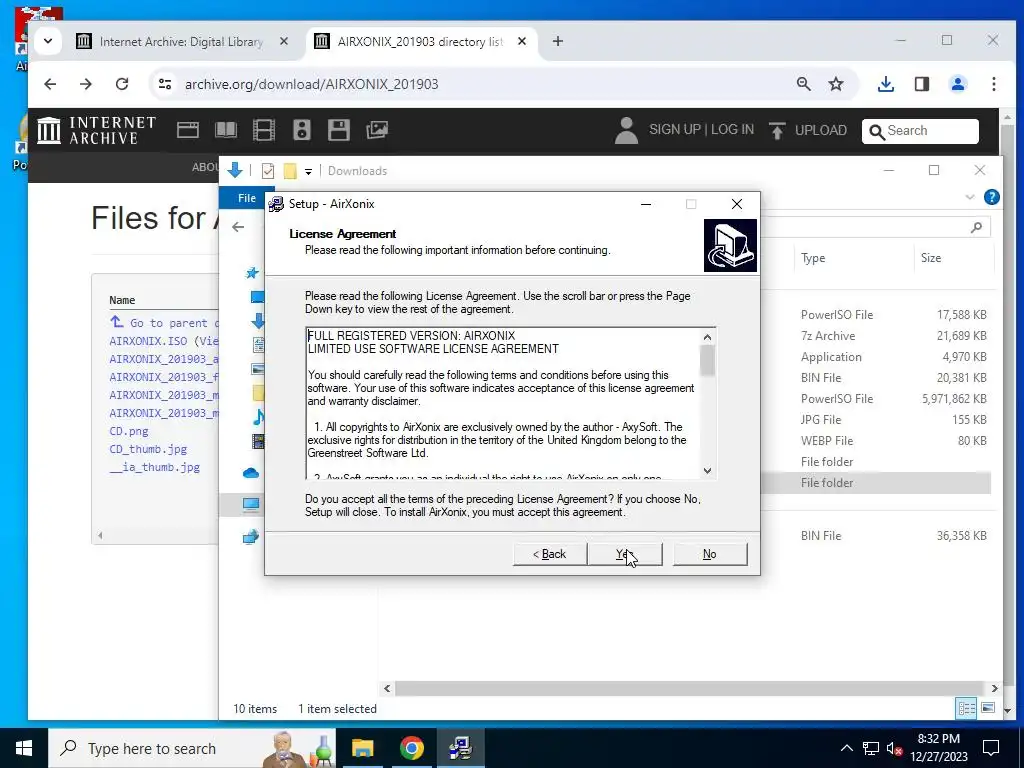Select AIRXONIX_201903 directory listing tab
Viewport: 1024px width, 768px height.
[x=419, y=41]
